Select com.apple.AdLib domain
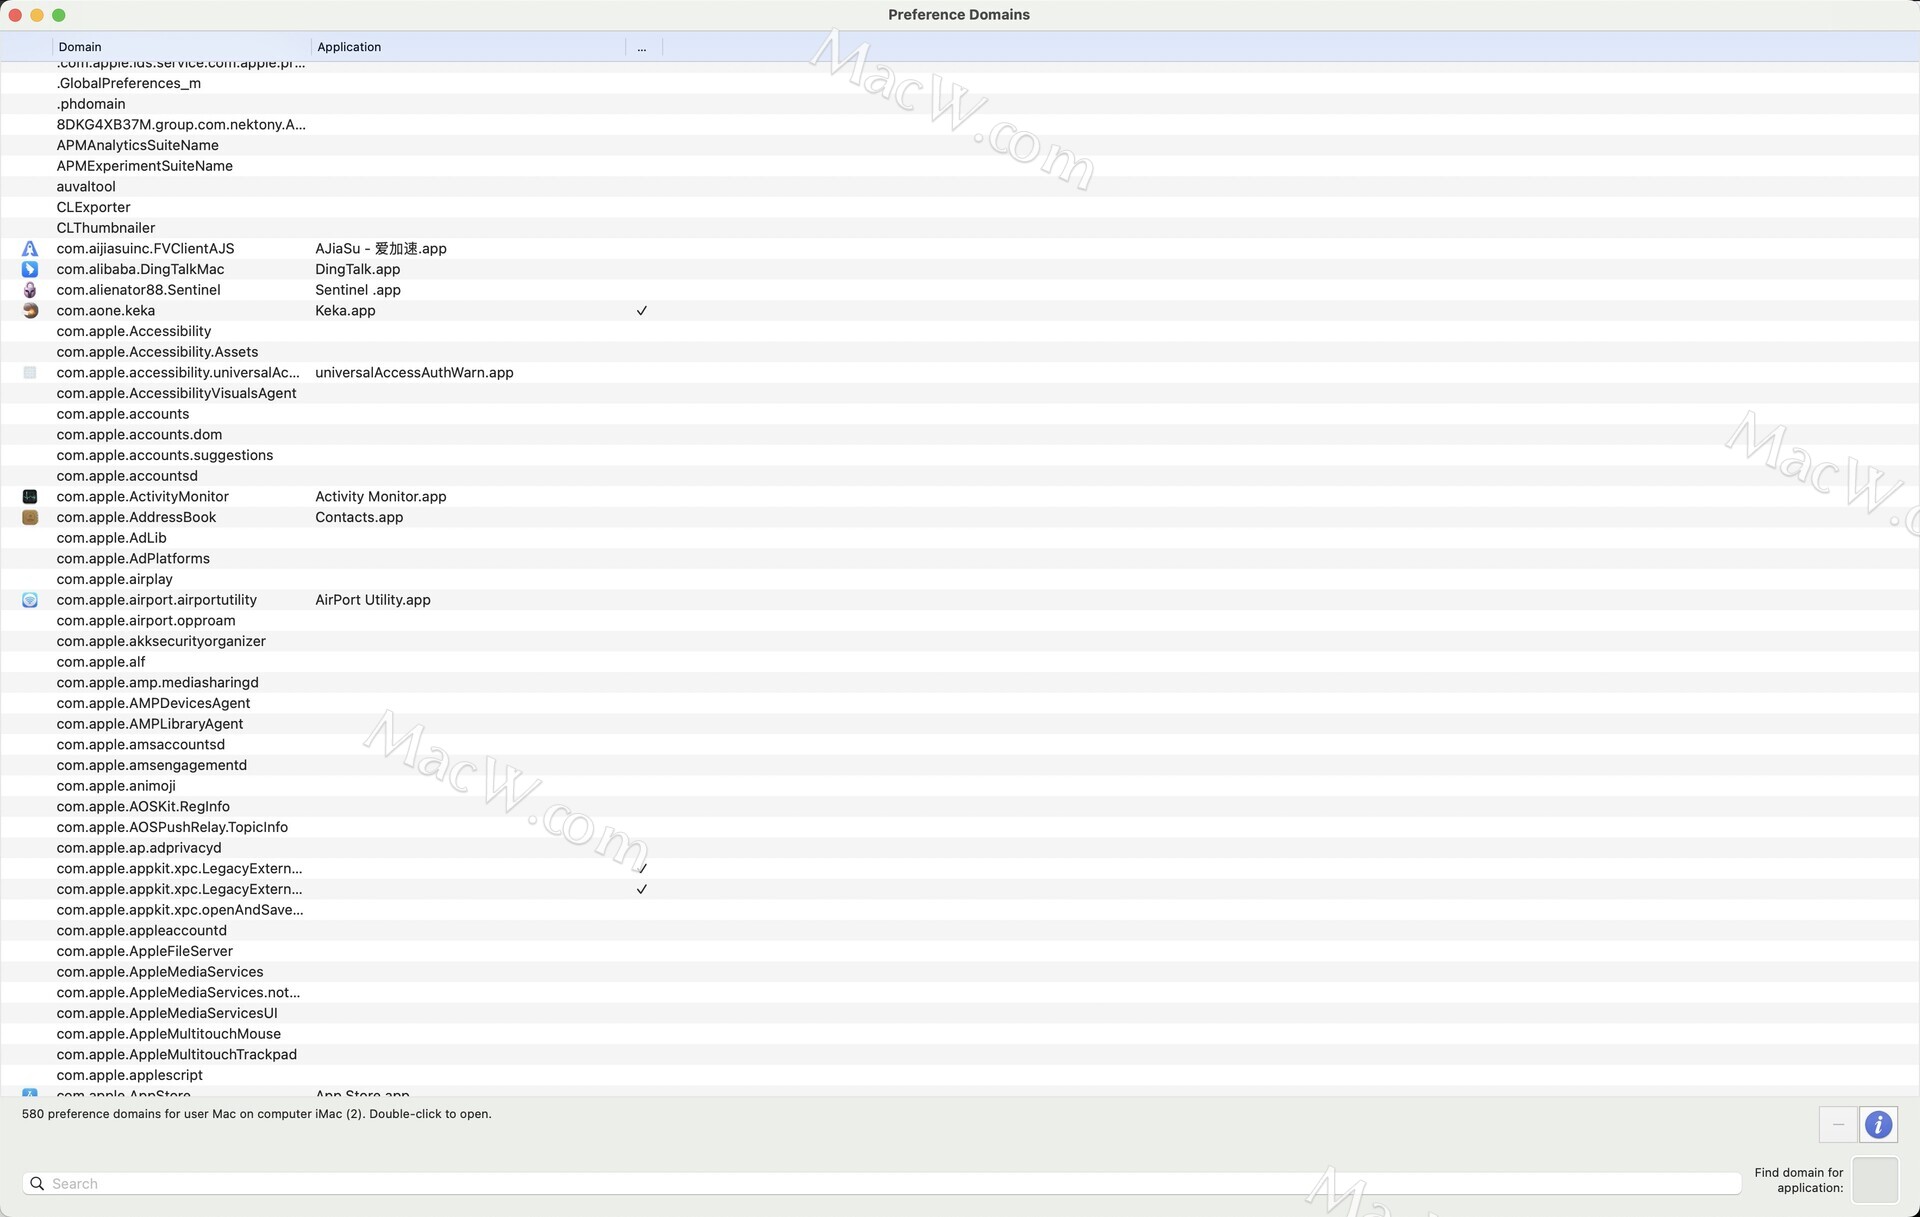Viewport: 1920px width, 1217px height. pyautogui.click(x=111, y=538)
